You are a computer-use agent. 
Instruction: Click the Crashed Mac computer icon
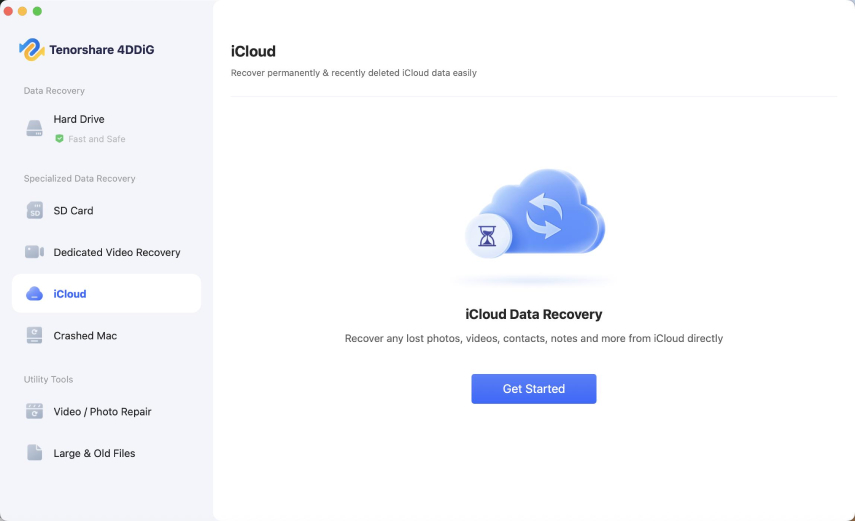pos(35,336)
